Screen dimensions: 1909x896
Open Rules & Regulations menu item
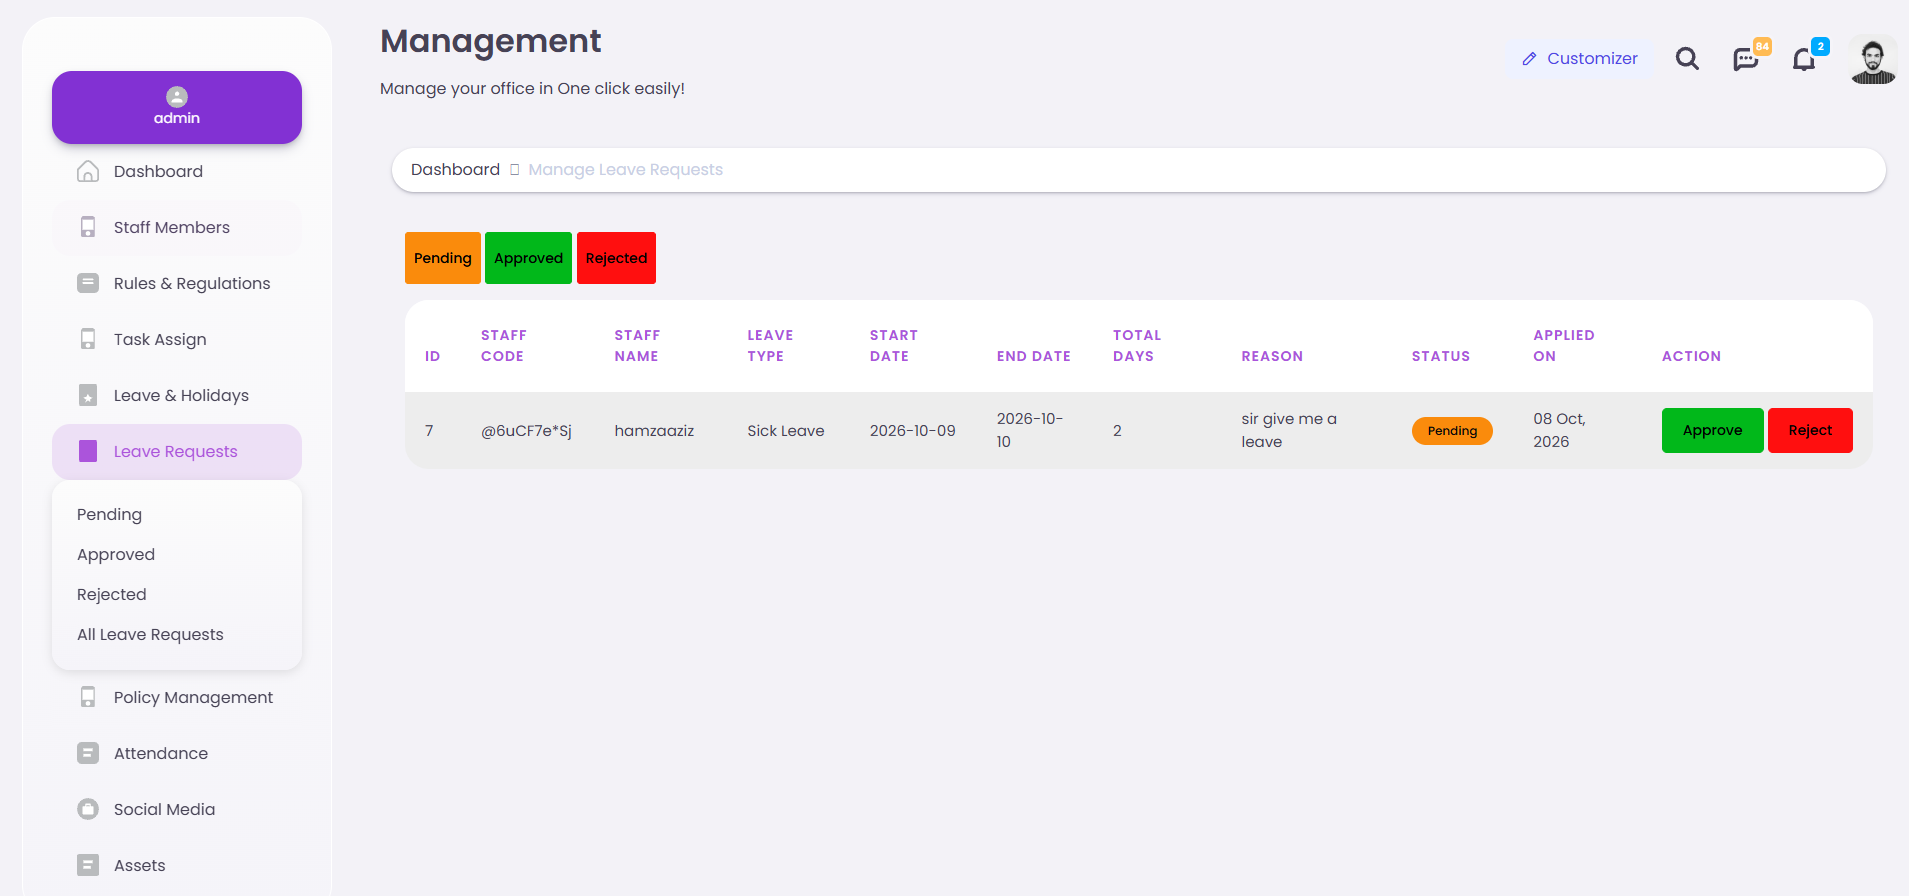(x=177, y=283)
